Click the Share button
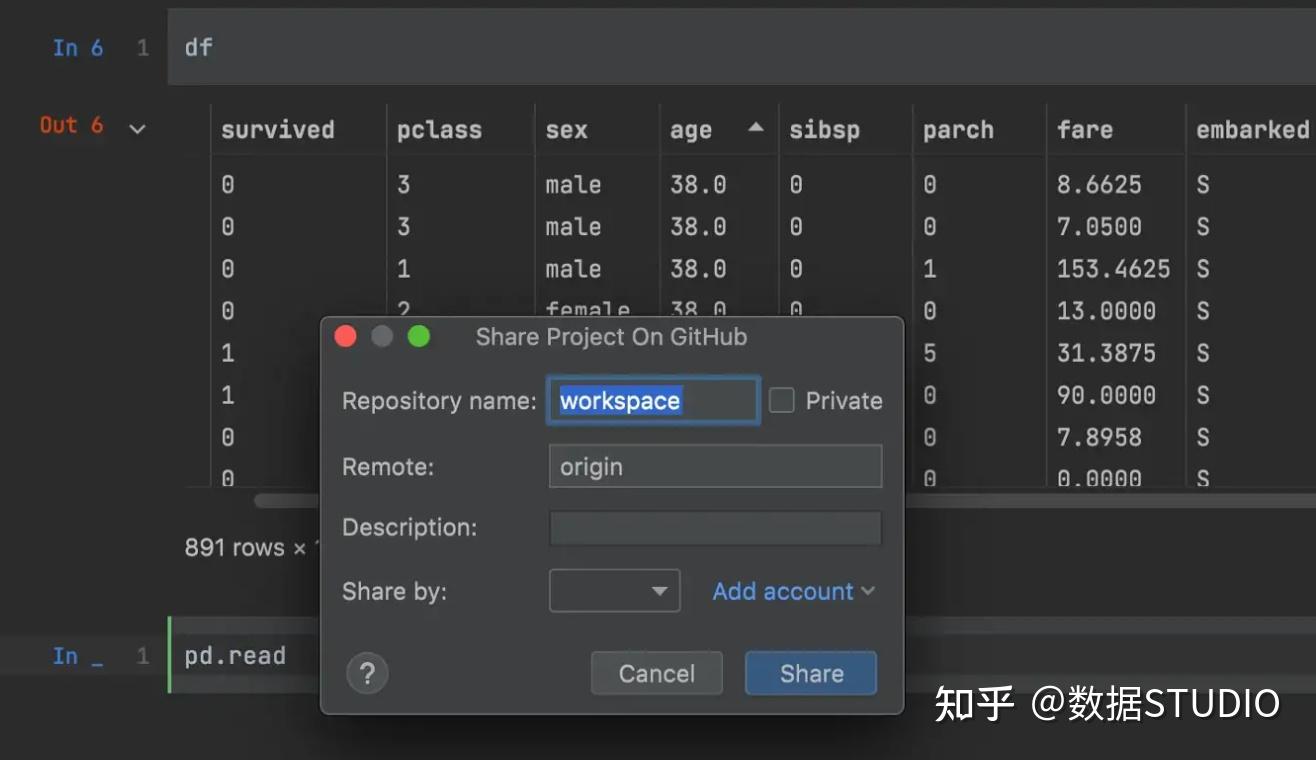Viewport: 1316px width, 760px height. 810,673
